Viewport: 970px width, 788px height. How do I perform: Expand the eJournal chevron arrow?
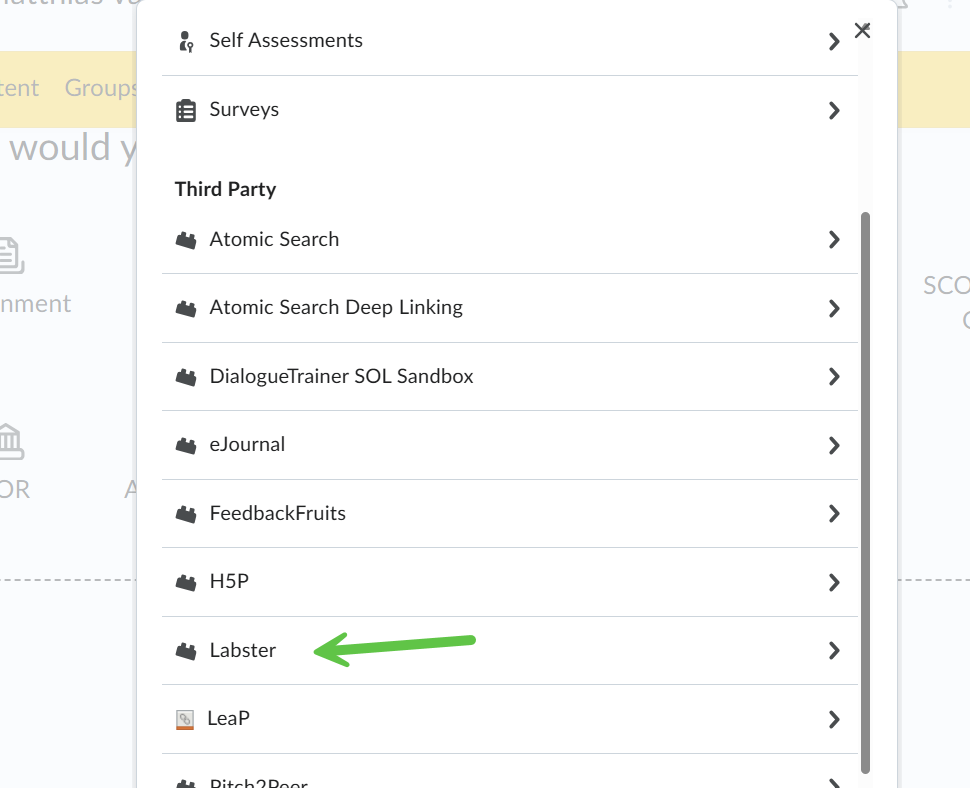point(834,445)
